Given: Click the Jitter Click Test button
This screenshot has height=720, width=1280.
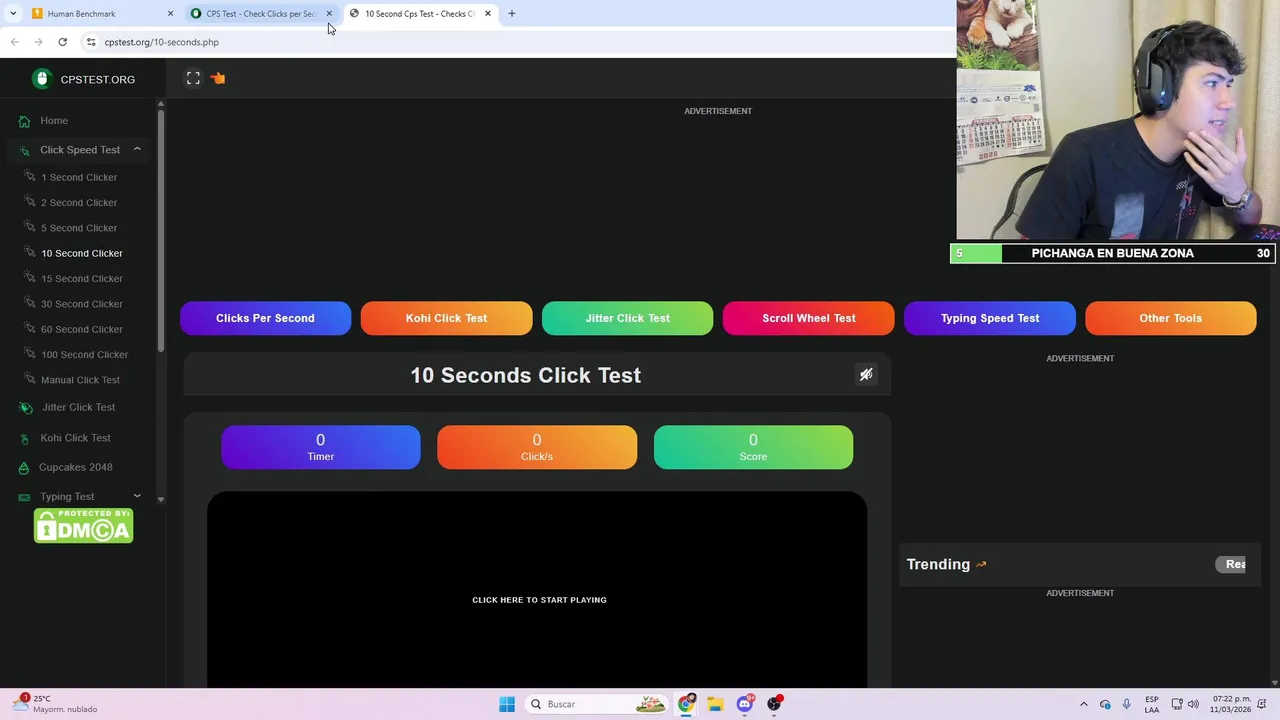Looking at the screenshot, I should pyautogui.click(x=627, y=318).
